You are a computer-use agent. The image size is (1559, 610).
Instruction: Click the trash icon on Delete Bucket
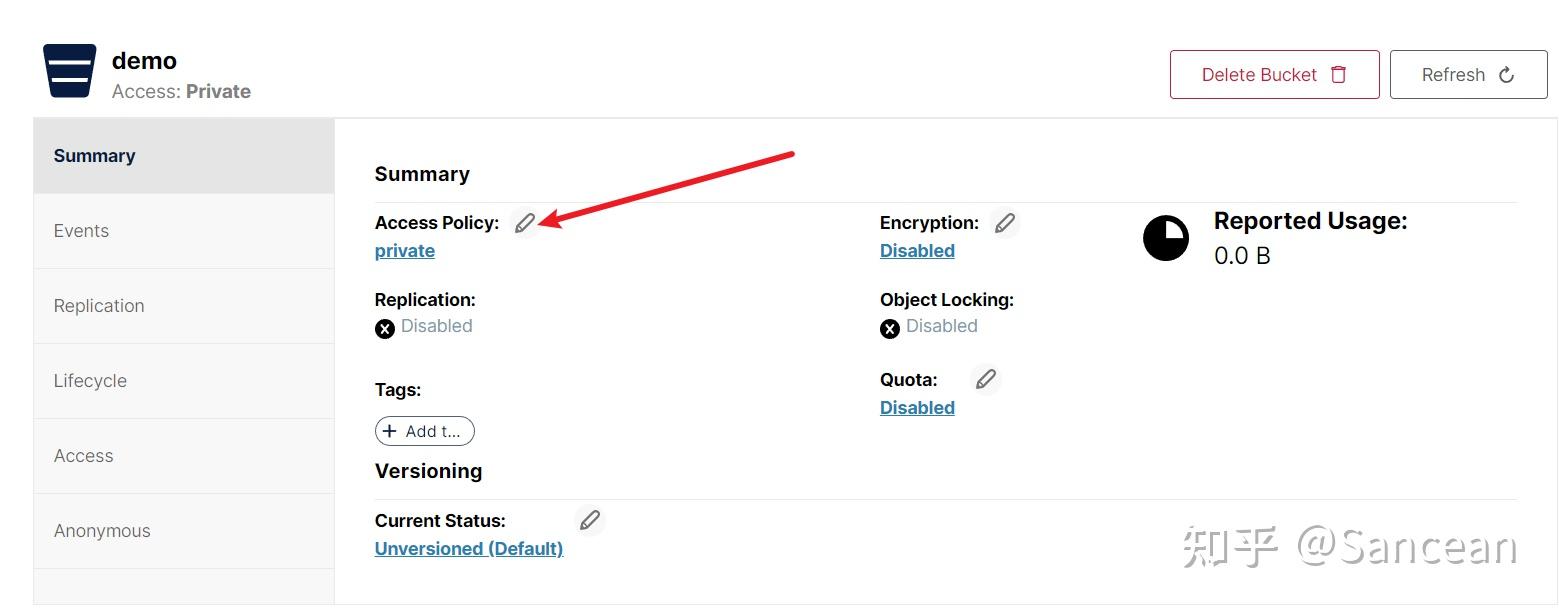click(1340, 74)
